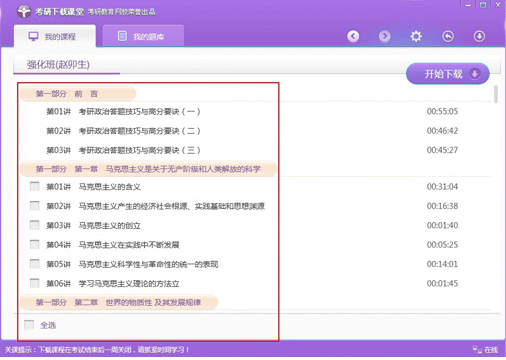The height and width of the screenshot is (360, 506).
Task: Expand the 第二章 世界的物质性 section header
Action: [119, 302]
